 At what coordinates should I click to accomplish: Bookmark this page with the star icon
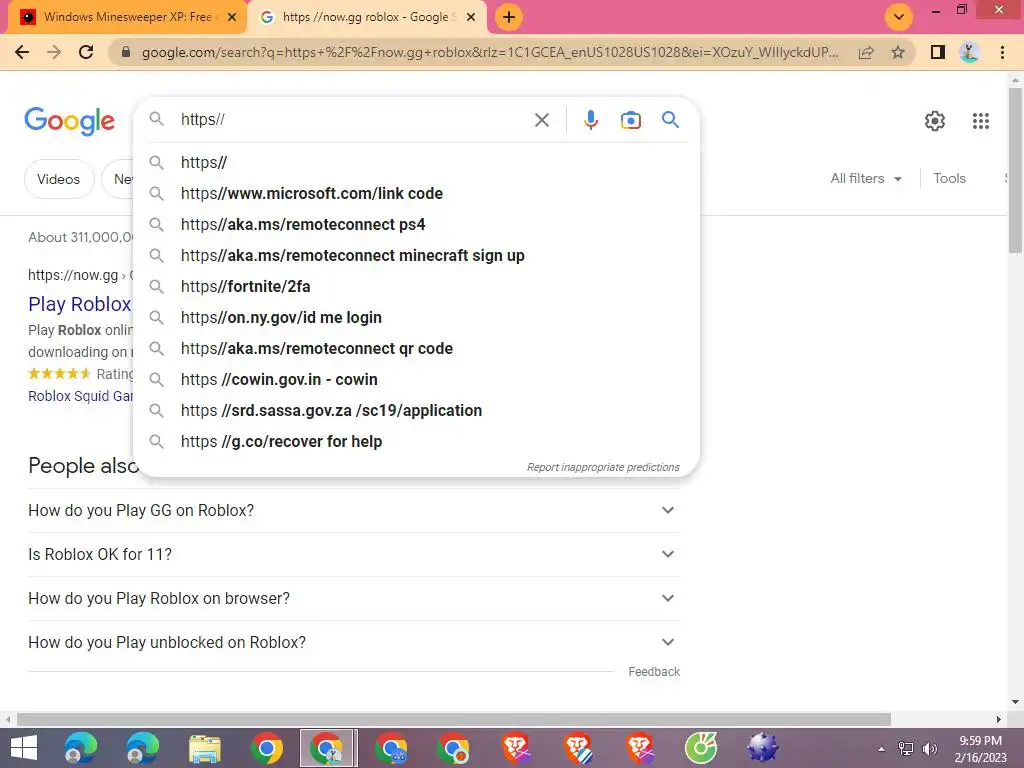tap(898, 52)
